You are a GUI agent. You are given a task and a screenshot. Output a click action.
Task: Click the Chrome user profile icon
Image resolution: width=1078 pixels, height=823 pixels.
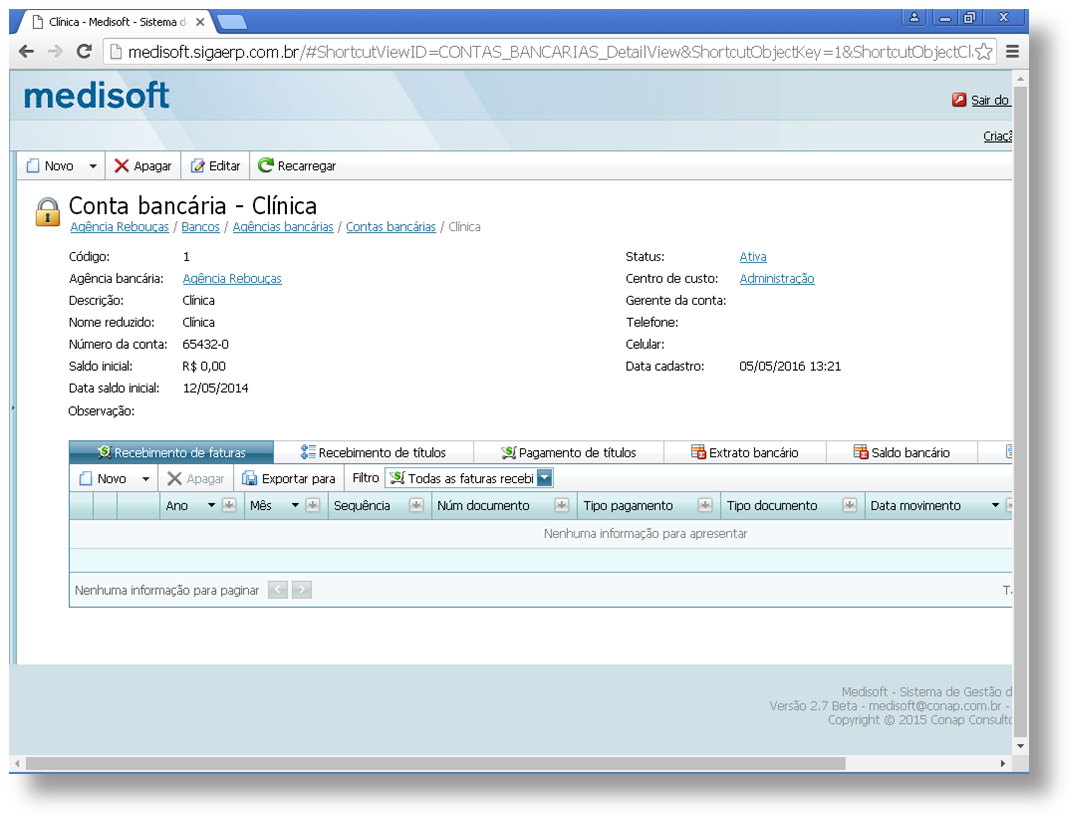pos(914,17)
